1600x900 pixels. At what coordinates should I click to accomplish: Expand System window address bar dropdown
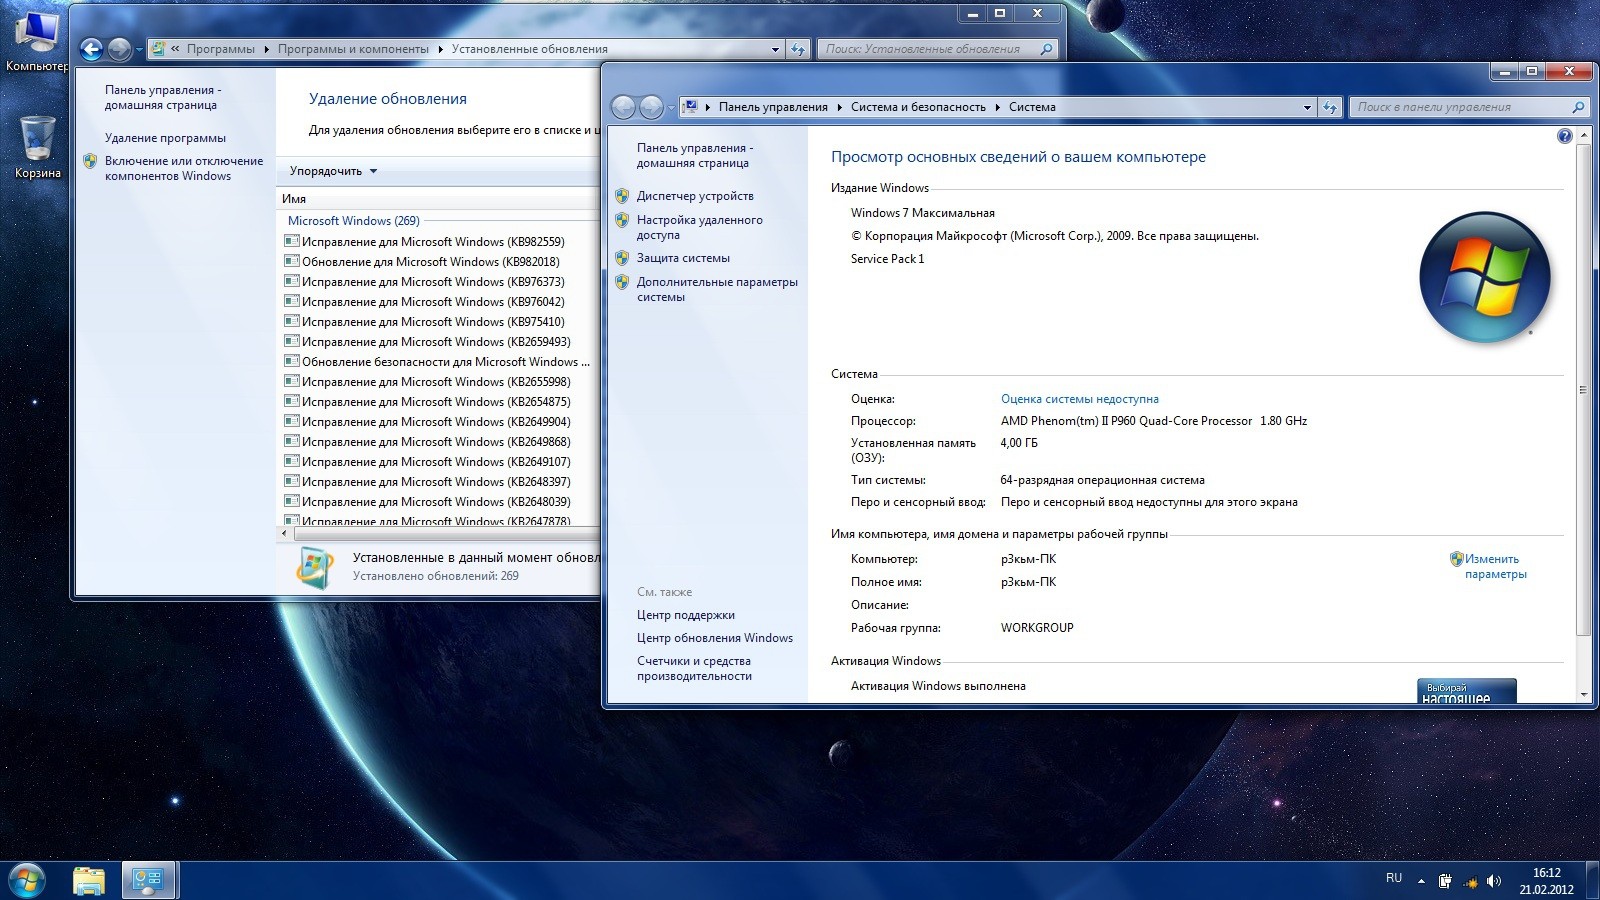click(1307, 107)
